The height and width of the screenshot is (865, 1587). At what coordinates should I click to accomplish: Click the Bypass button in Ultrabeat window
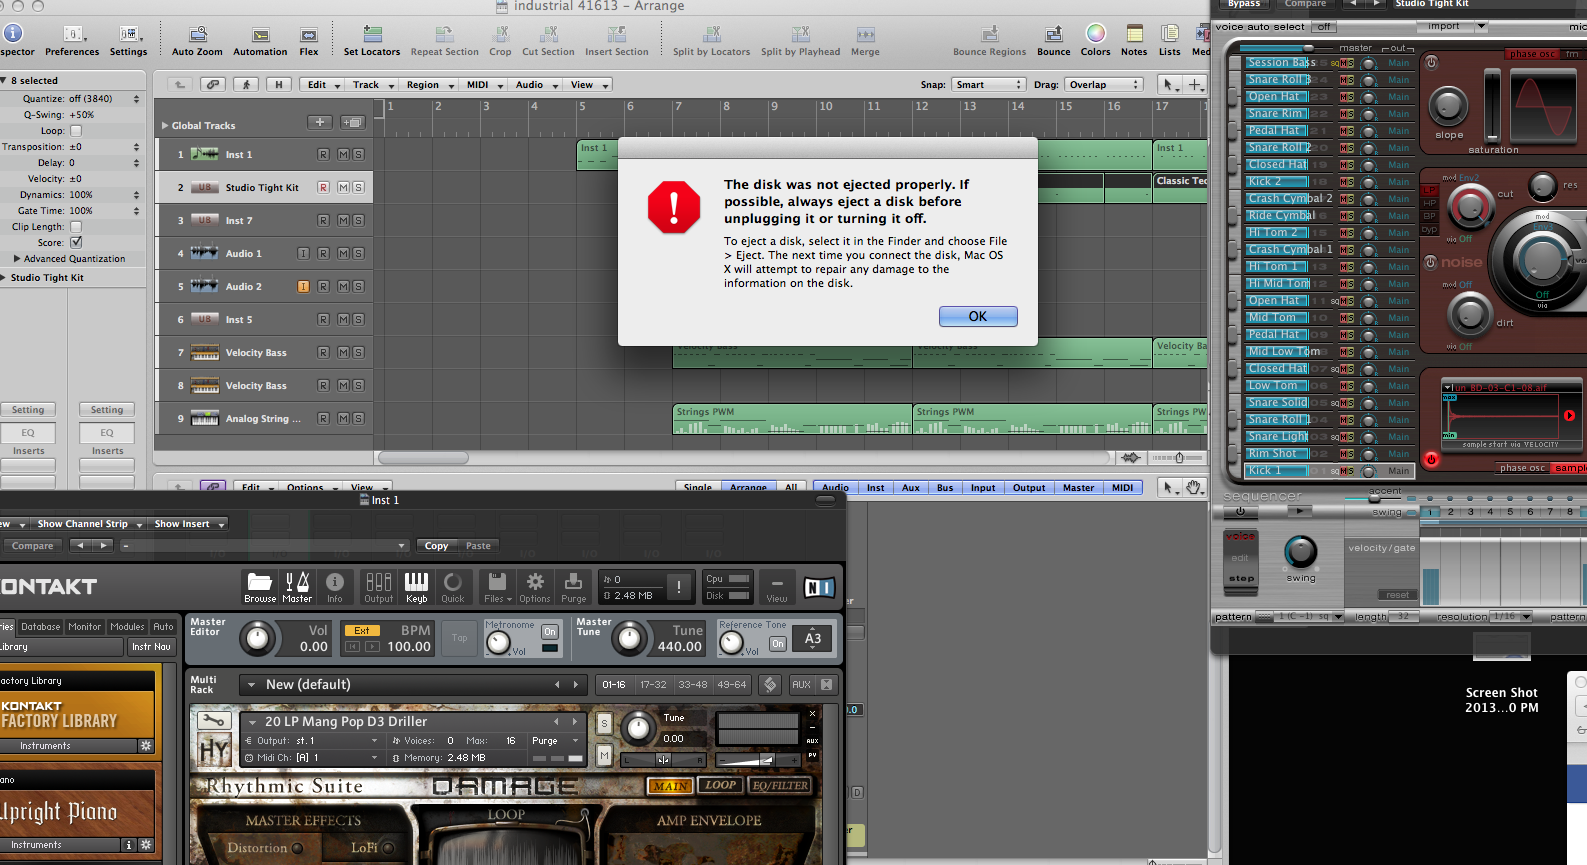1244,4
